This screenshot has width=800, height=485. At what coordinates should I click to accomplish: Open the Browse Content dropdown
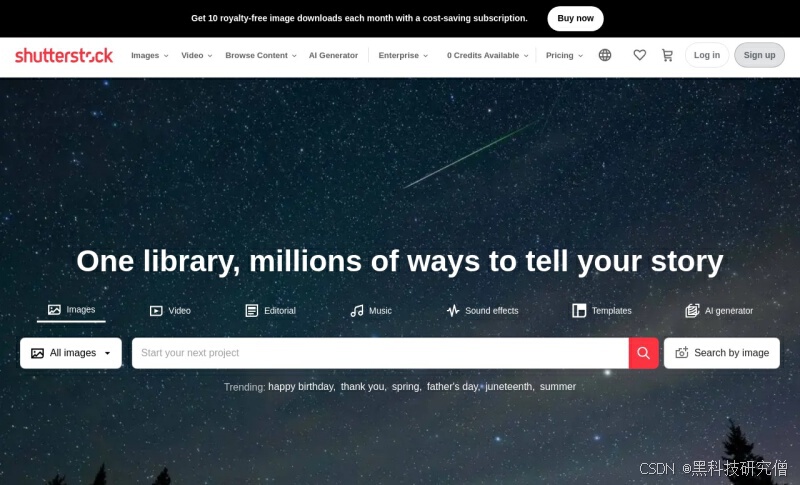click(x=261, y=55)
